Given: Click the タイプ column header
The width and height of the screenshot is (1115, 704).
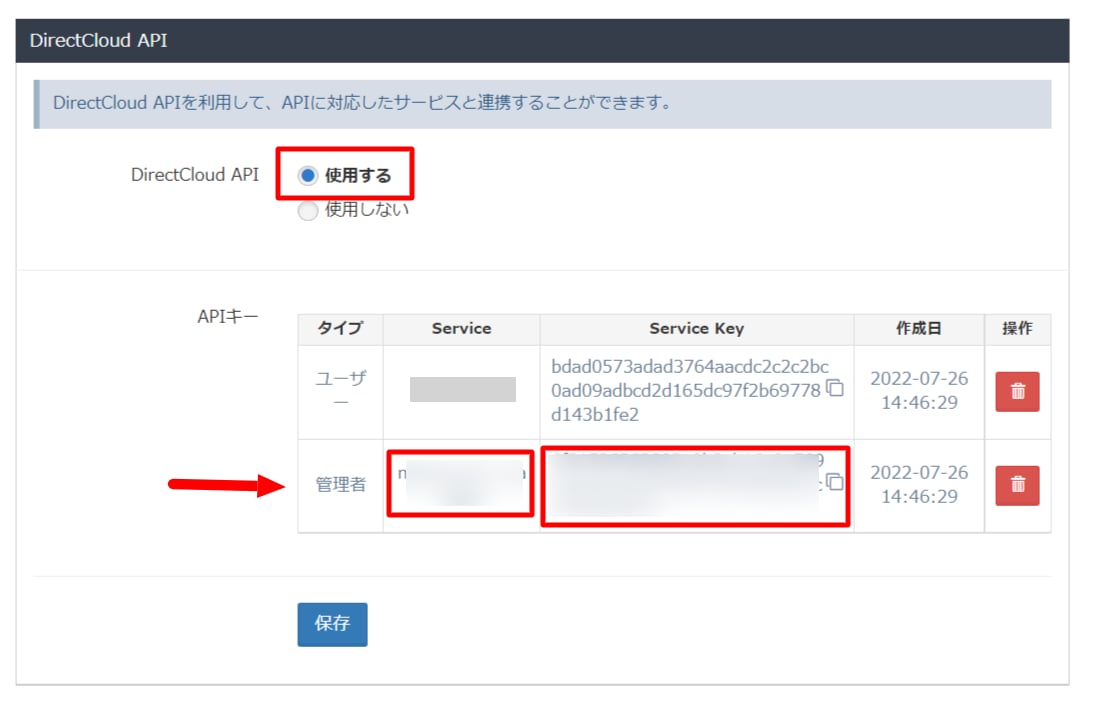Looking at the screenshot, I should (x=340, y=329).
